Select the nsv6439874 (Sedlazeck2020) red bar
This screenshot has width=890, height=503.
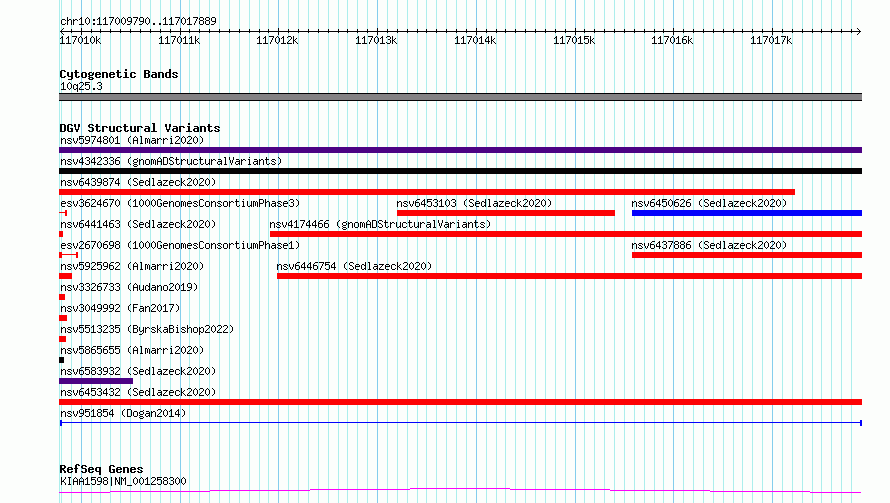tap(427, 192)
